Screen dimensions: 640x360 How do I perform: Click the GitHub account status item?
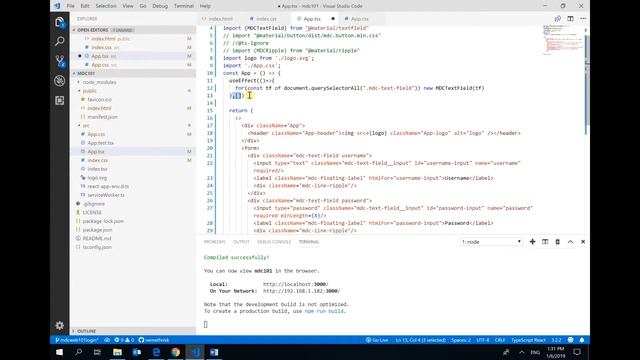(153, 340)
